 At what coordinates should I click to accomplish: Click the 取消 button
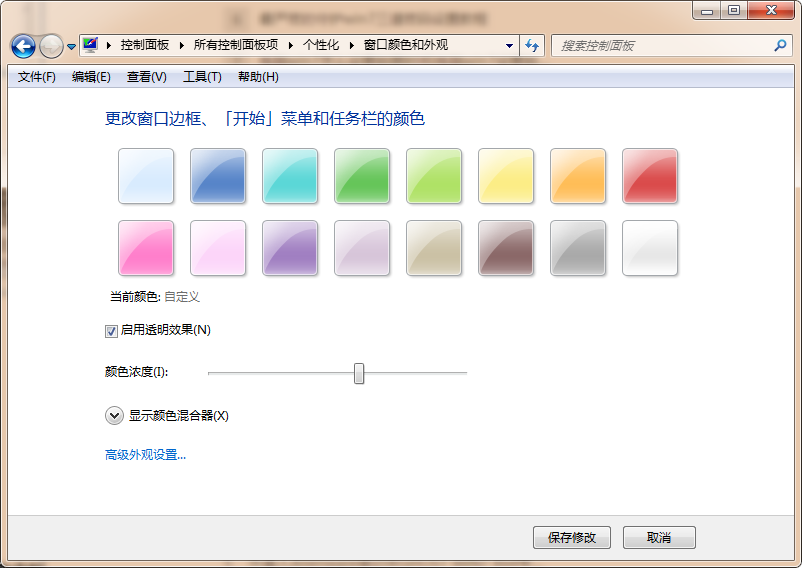click(x=659, y=537)
